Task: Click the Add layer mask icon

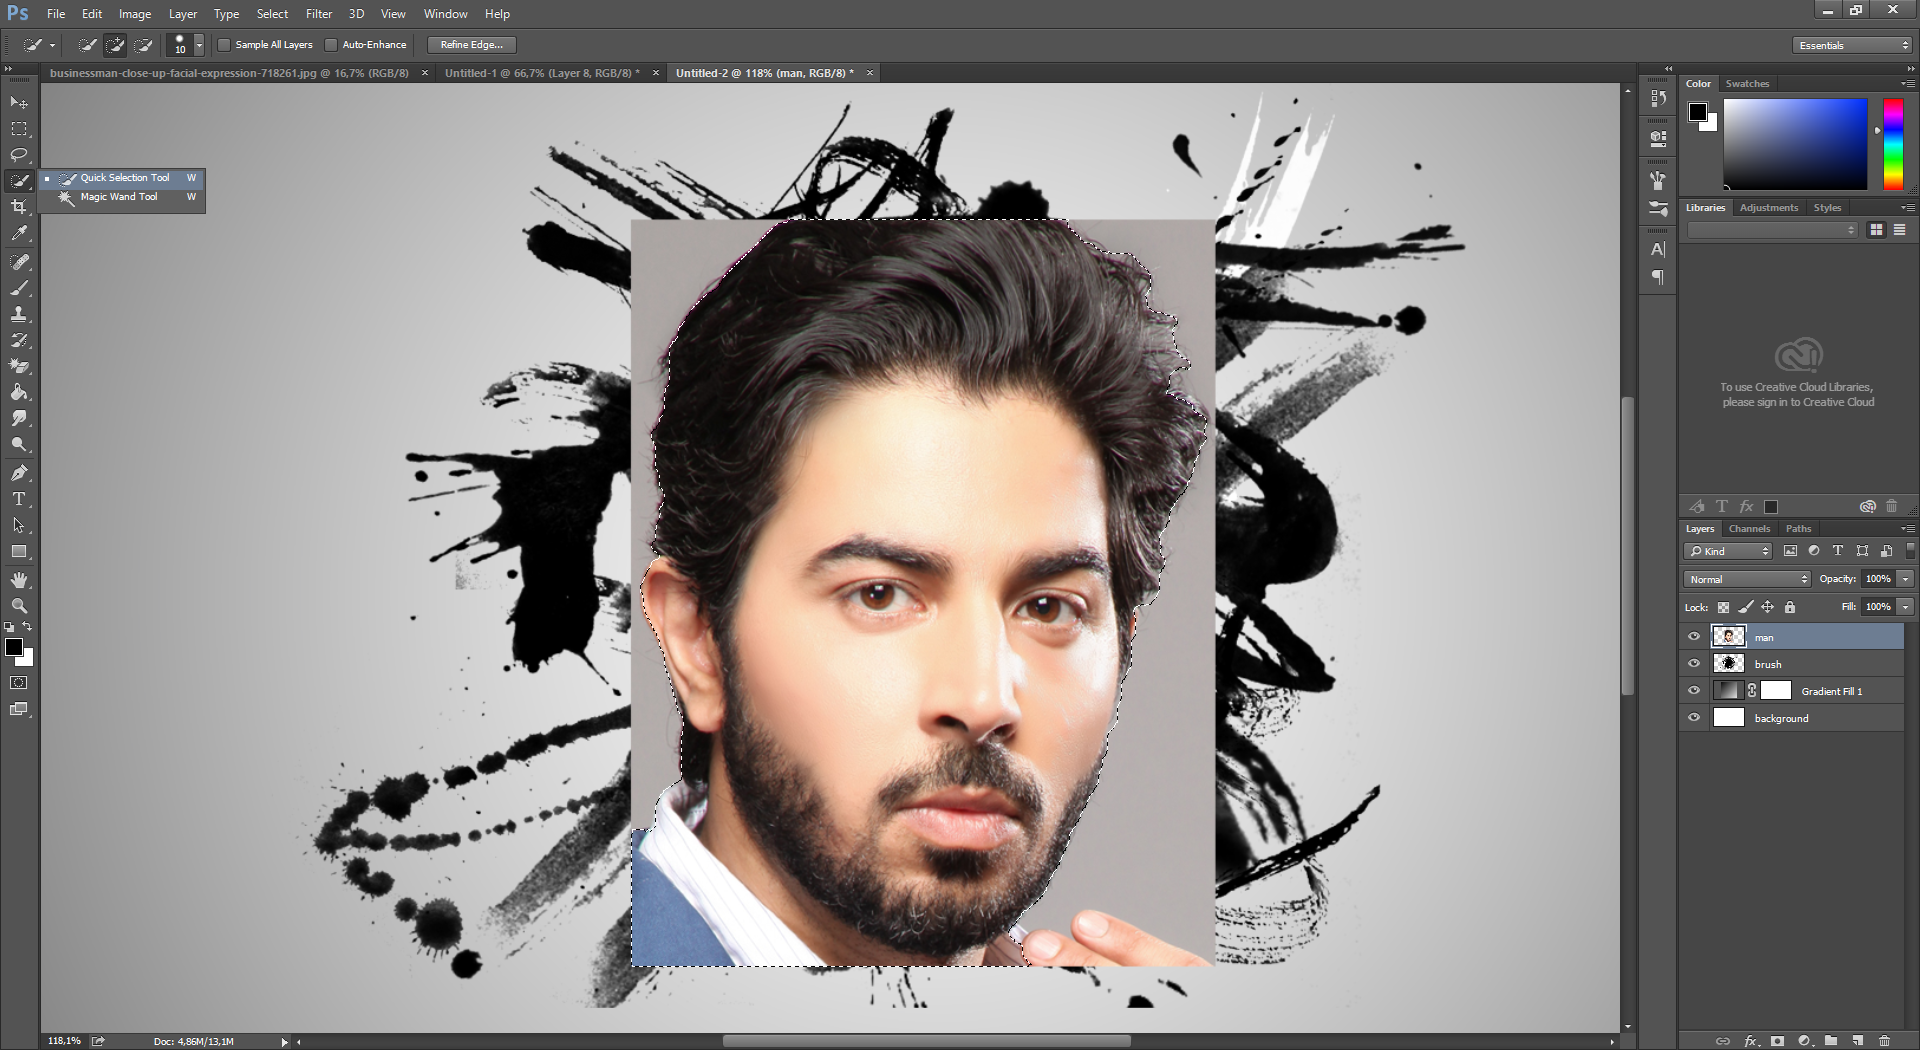Action: [x=1776, y=1041]
